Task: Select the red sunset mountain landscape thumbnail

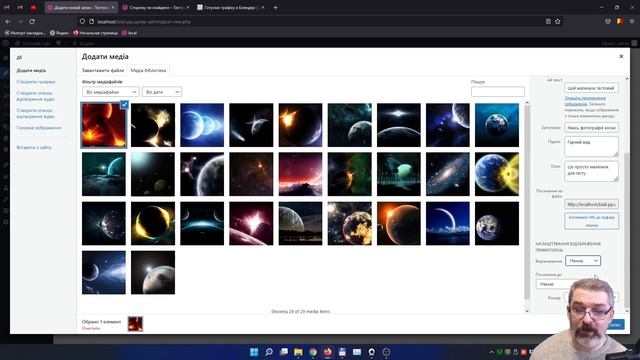Action: click(300, 174)
